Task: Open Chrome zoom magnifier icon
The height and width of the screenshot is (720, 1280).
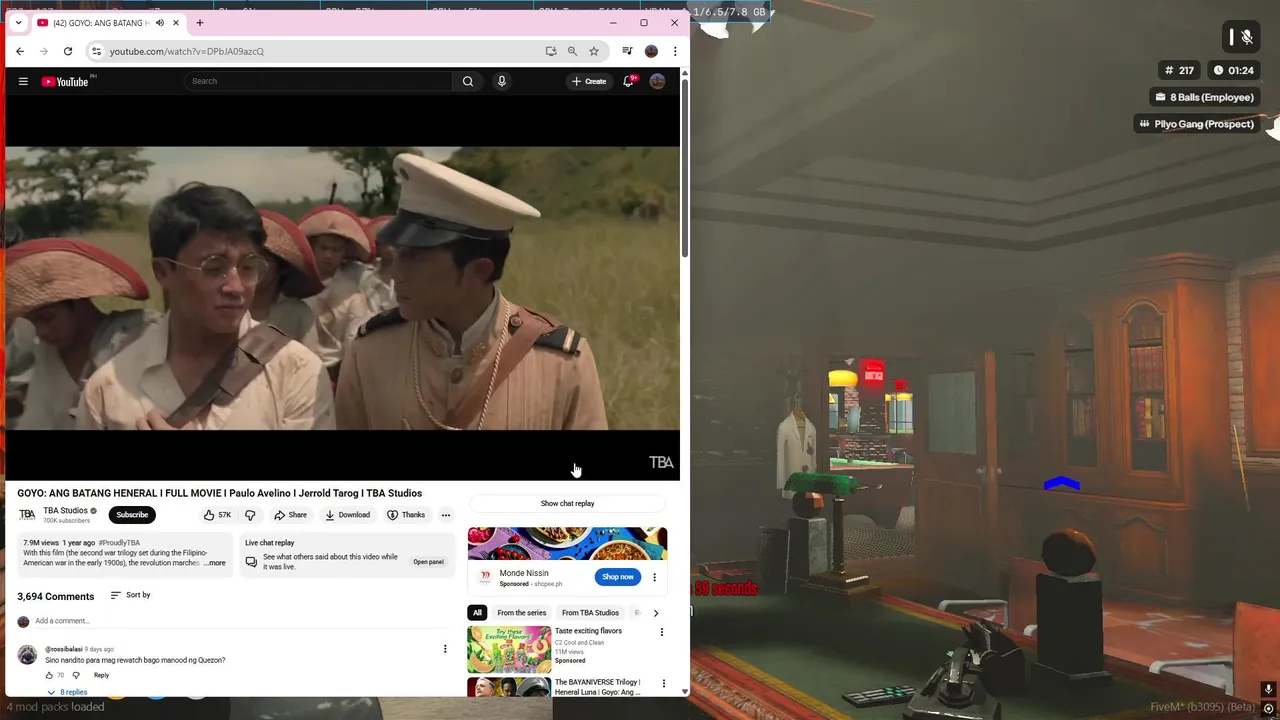Action: [572, 51]
